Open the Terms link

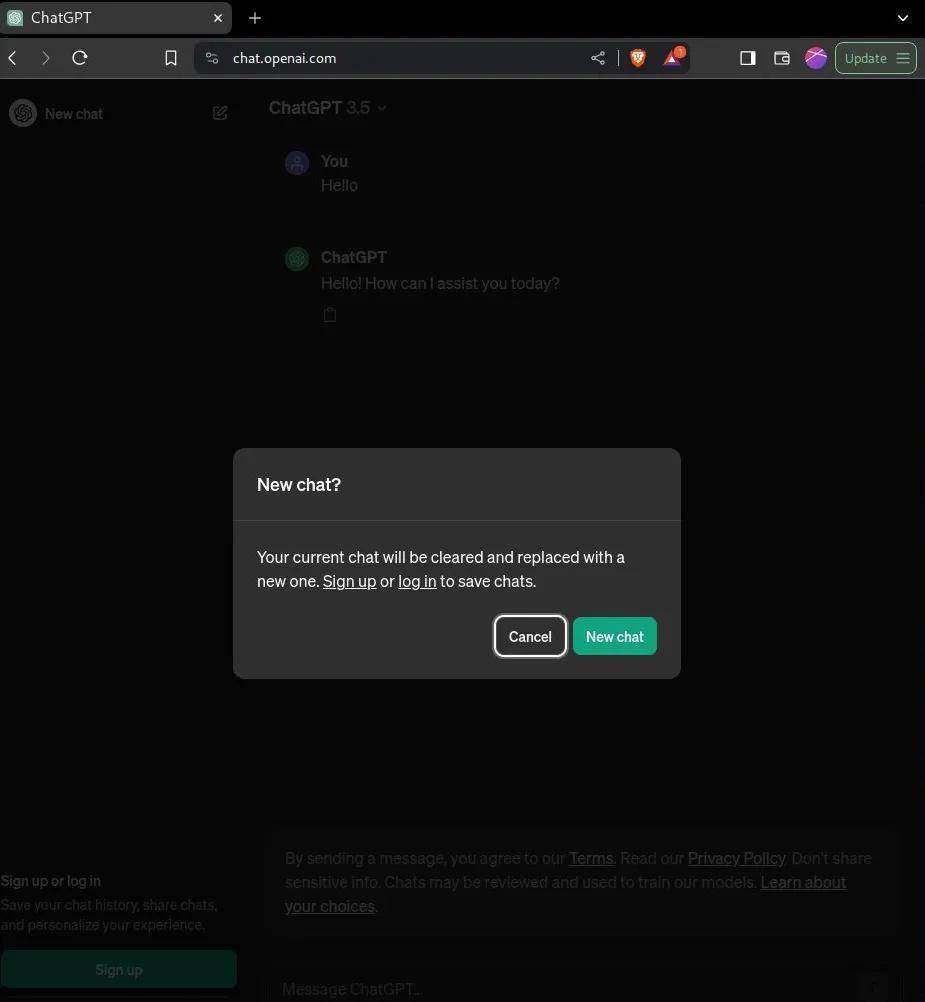[x=591, y=858]
